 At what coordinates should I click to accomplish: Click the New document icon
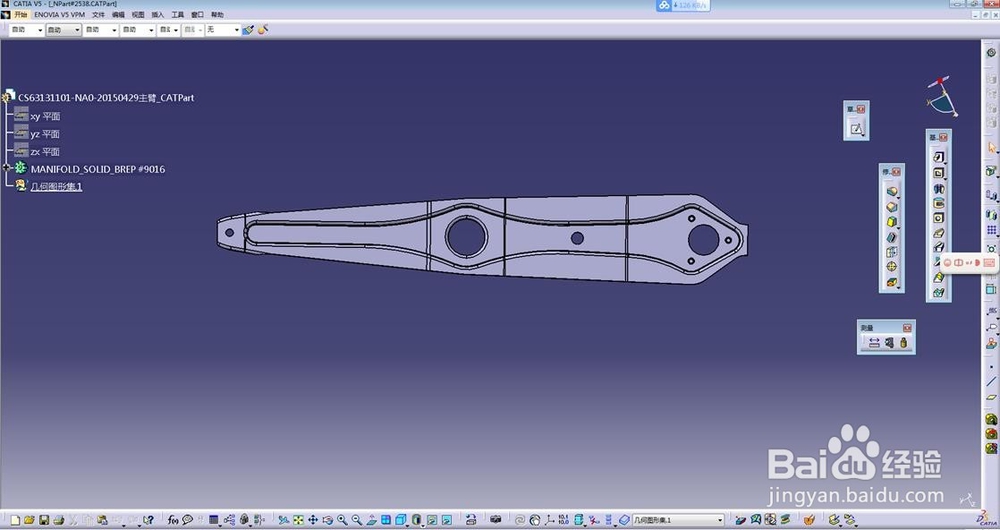[15, 520]
